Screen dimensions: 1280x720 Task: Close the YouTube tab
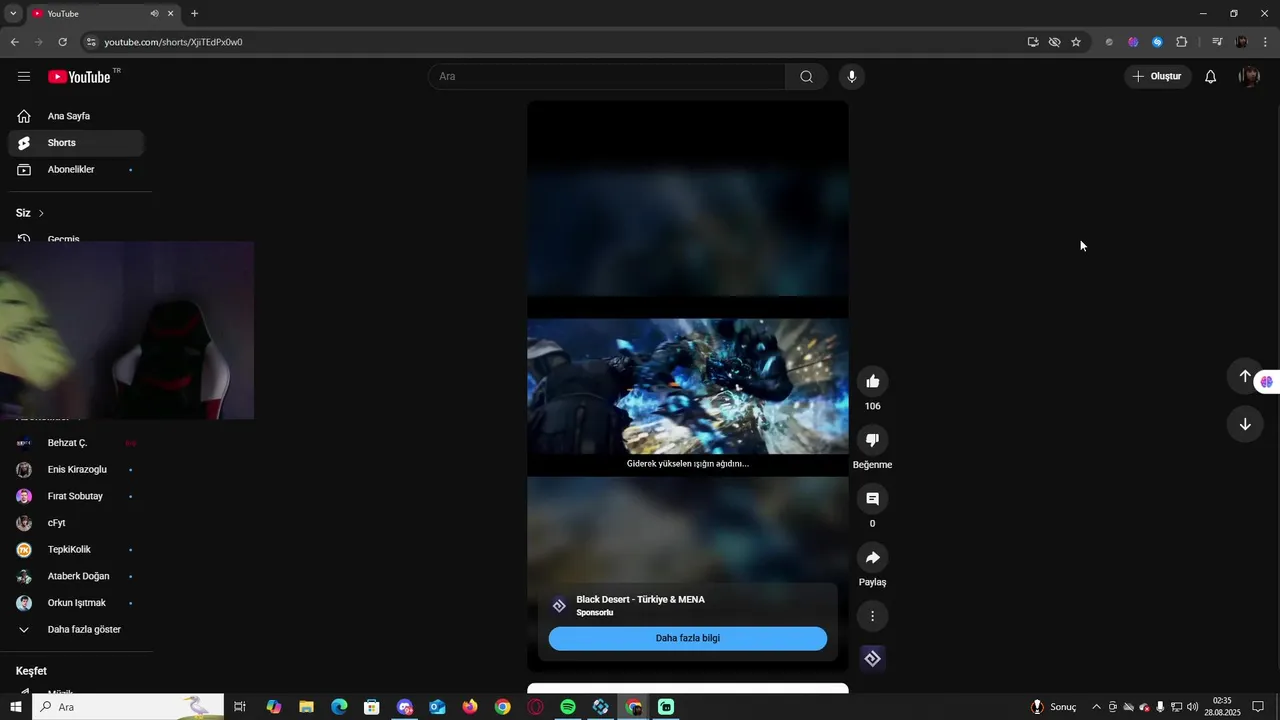pos(171,14)
